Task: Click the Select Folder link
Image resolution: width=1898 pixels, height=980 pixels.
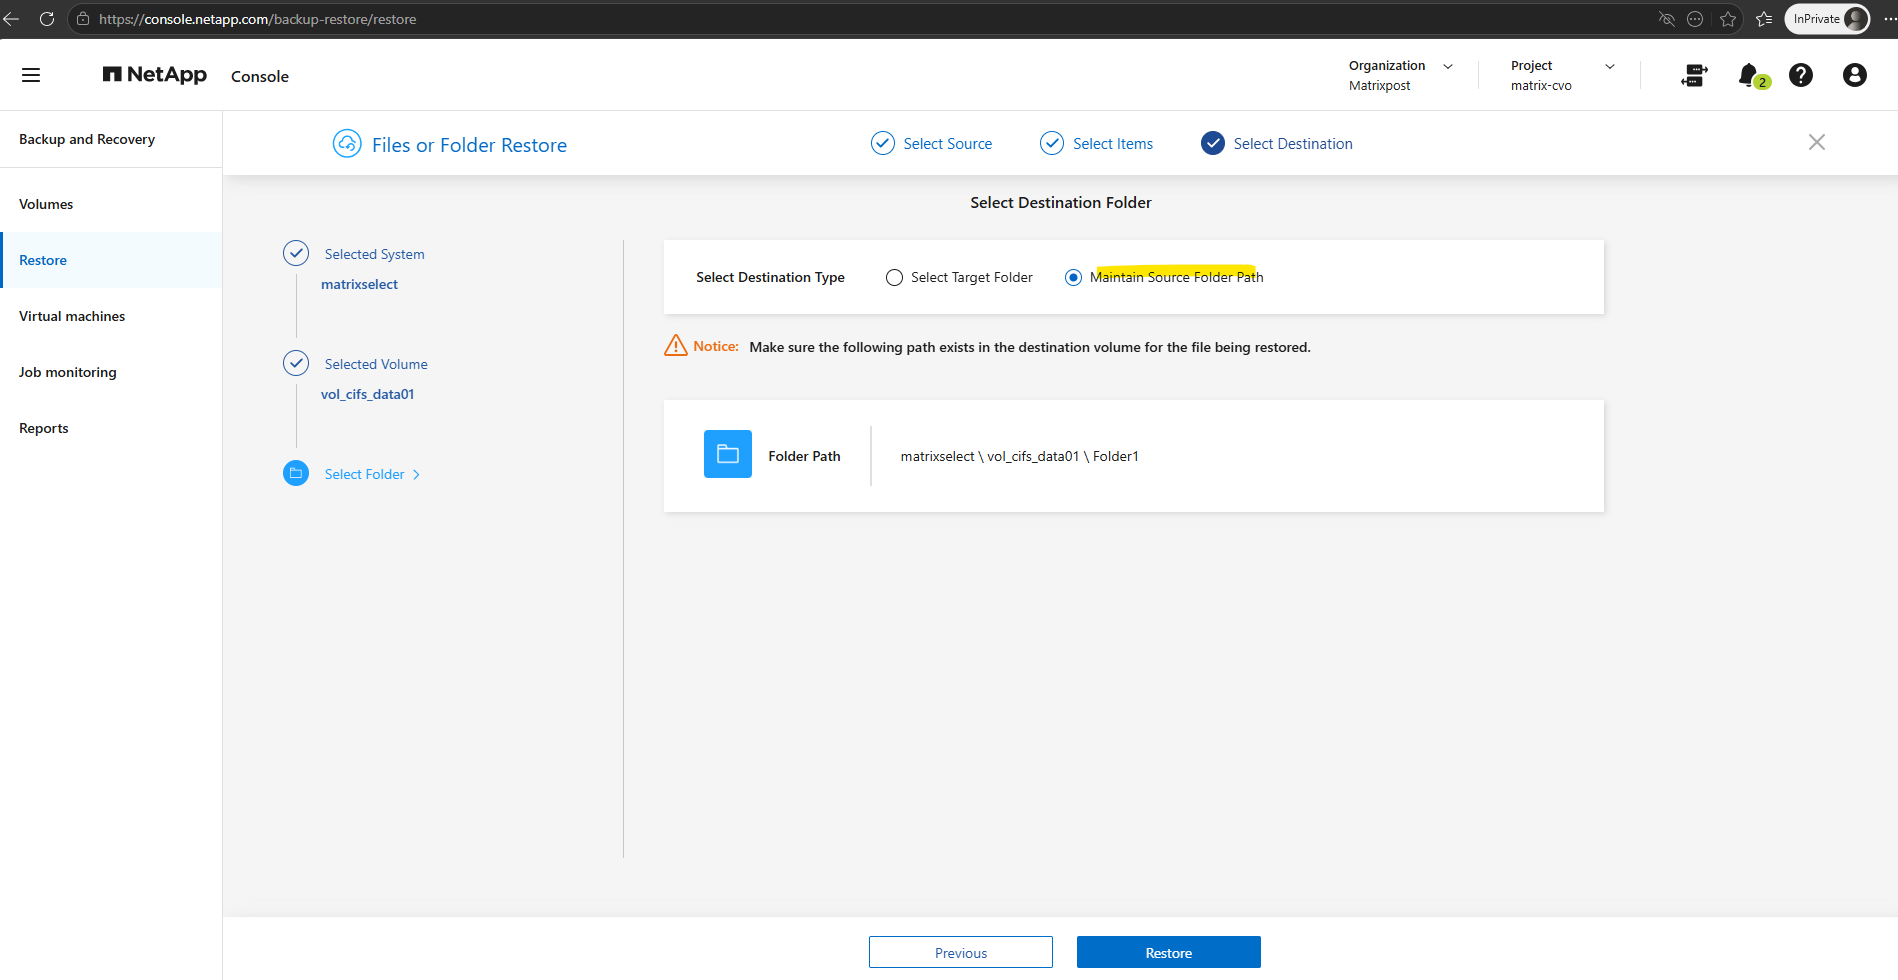Action: point(364,474)
